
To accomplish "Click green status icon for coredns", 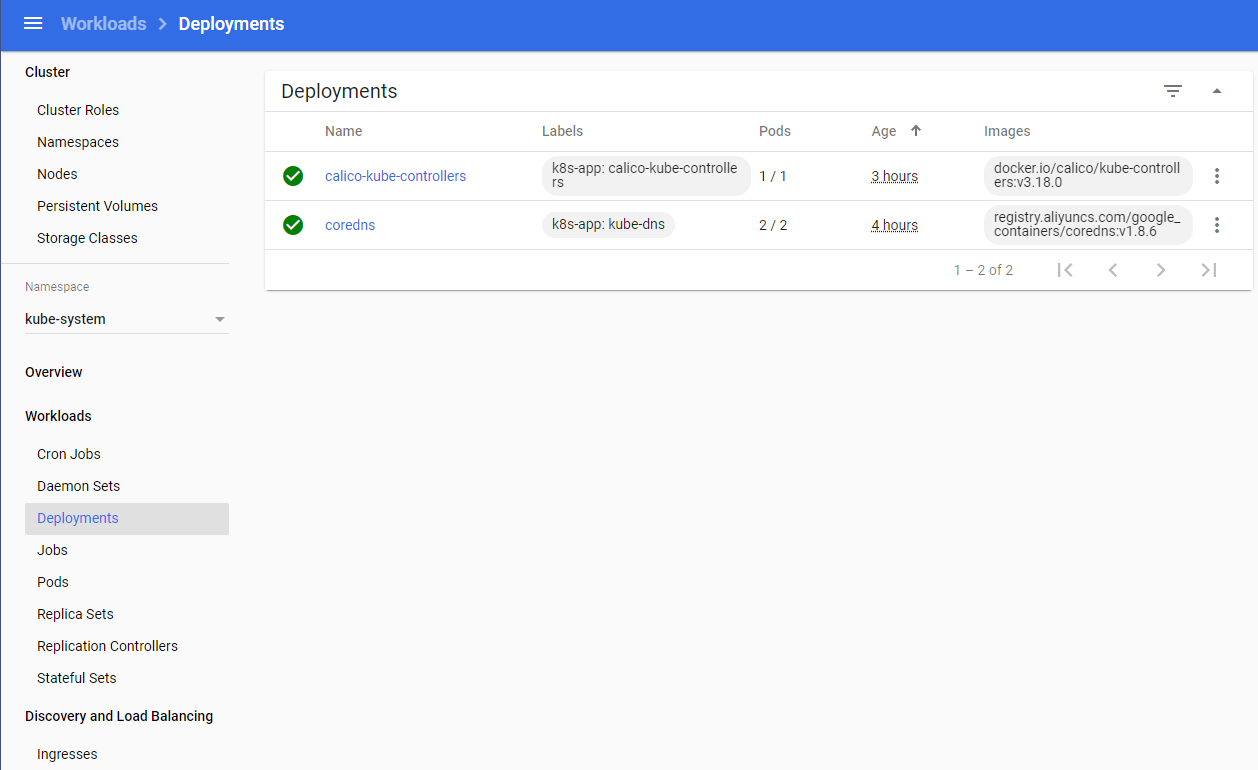I will tap(293, 225).
